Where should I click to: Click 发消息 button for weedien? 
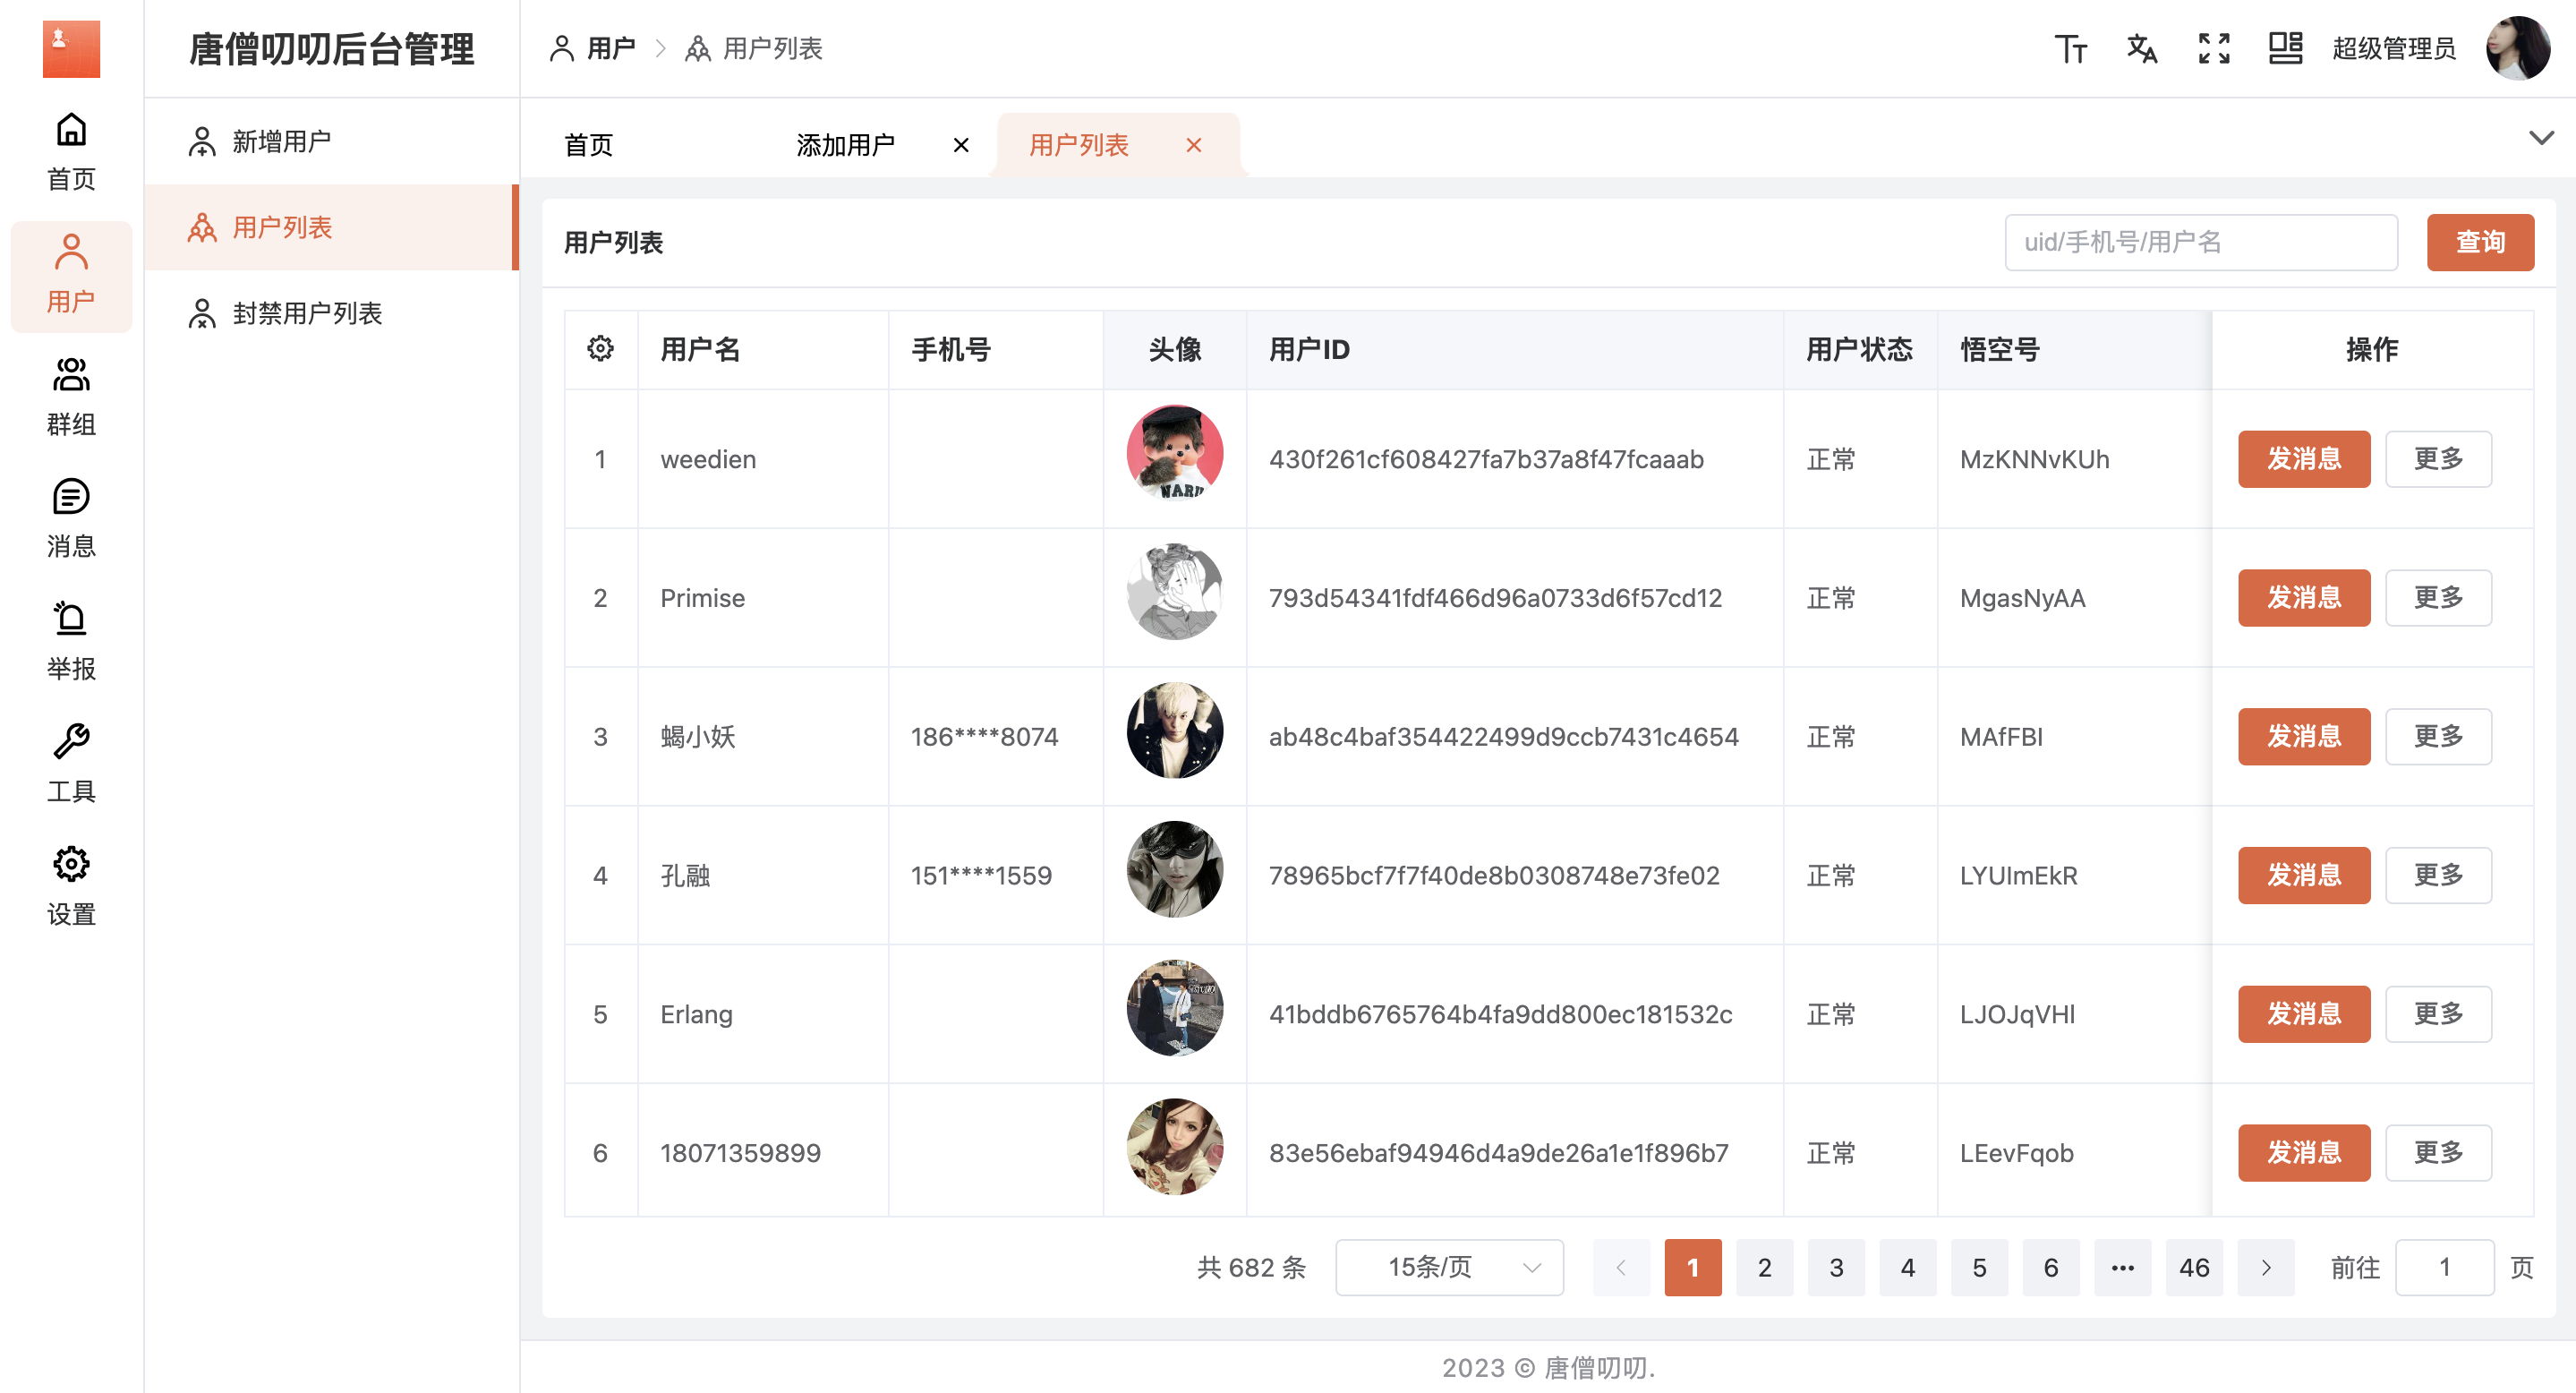pyautogui.click(x=2303, y=459)
